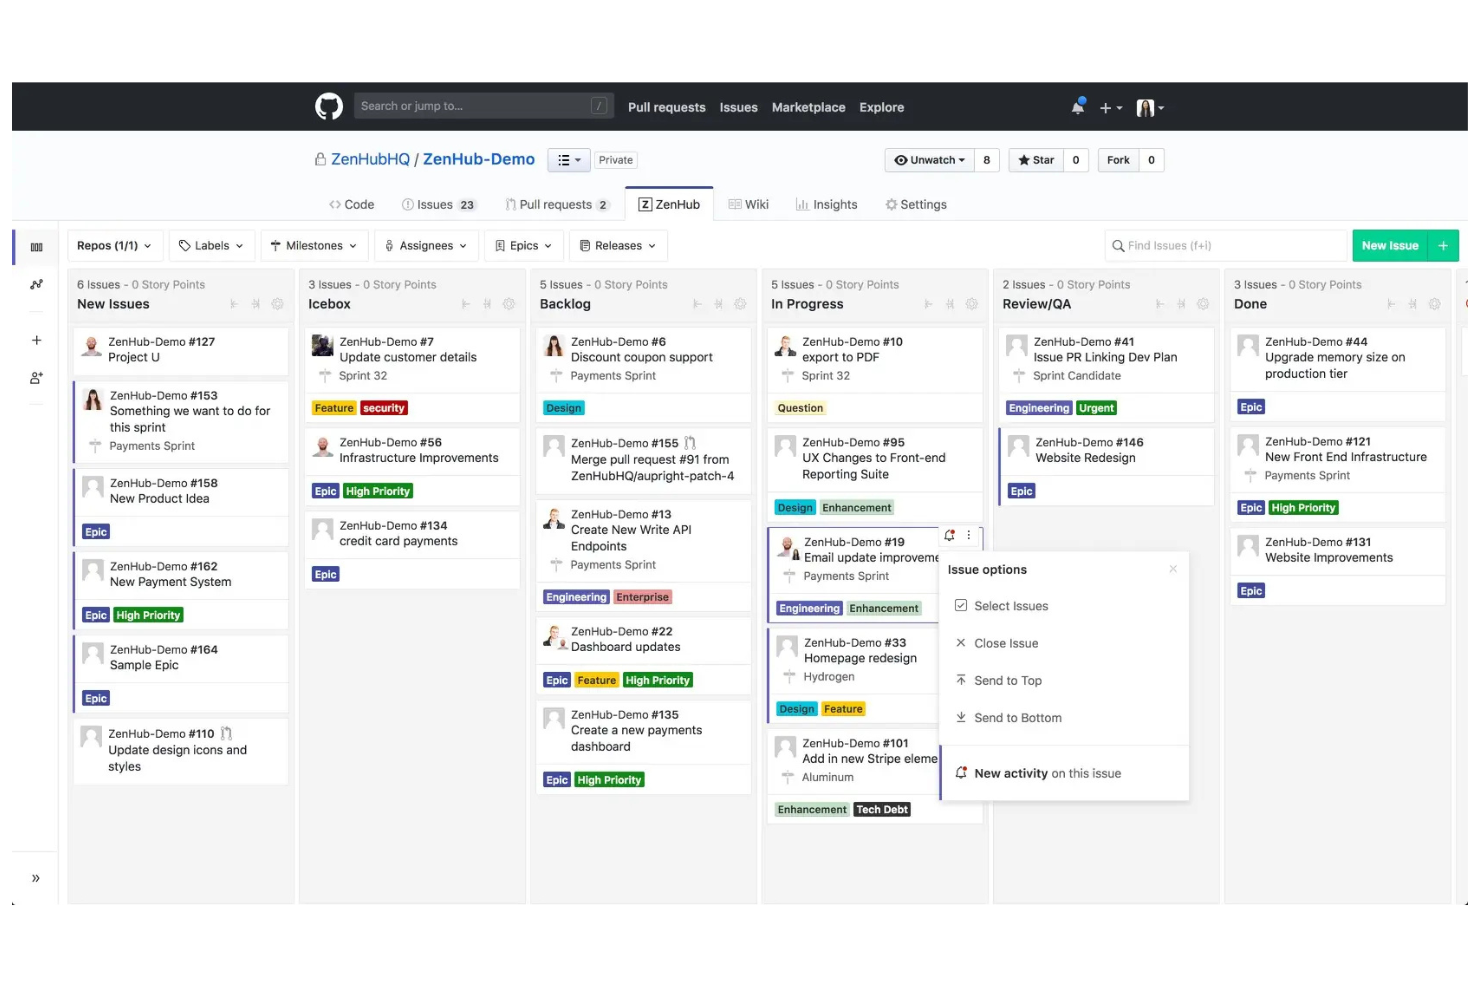Click the Find Issues search field
This screenshot has height=987, width=1480.
point(1226,245)
